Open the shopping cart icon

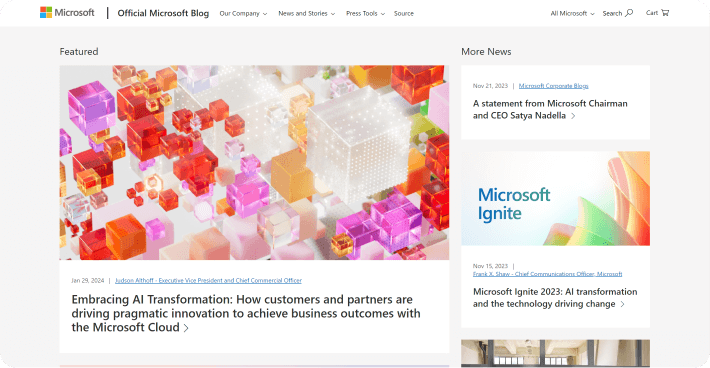pyautogui.click(x=665, y=13)
